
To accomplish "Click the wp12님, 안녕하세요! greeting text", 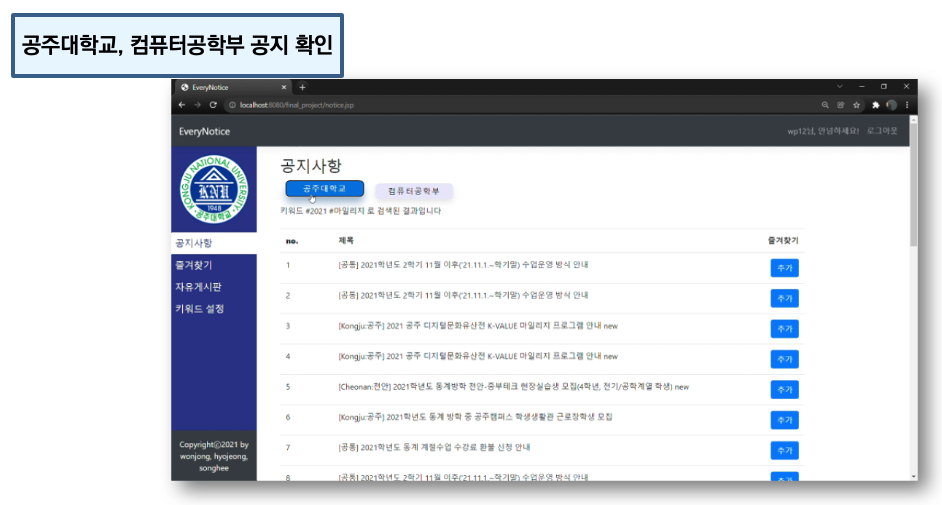I will (x=823, y=131).
